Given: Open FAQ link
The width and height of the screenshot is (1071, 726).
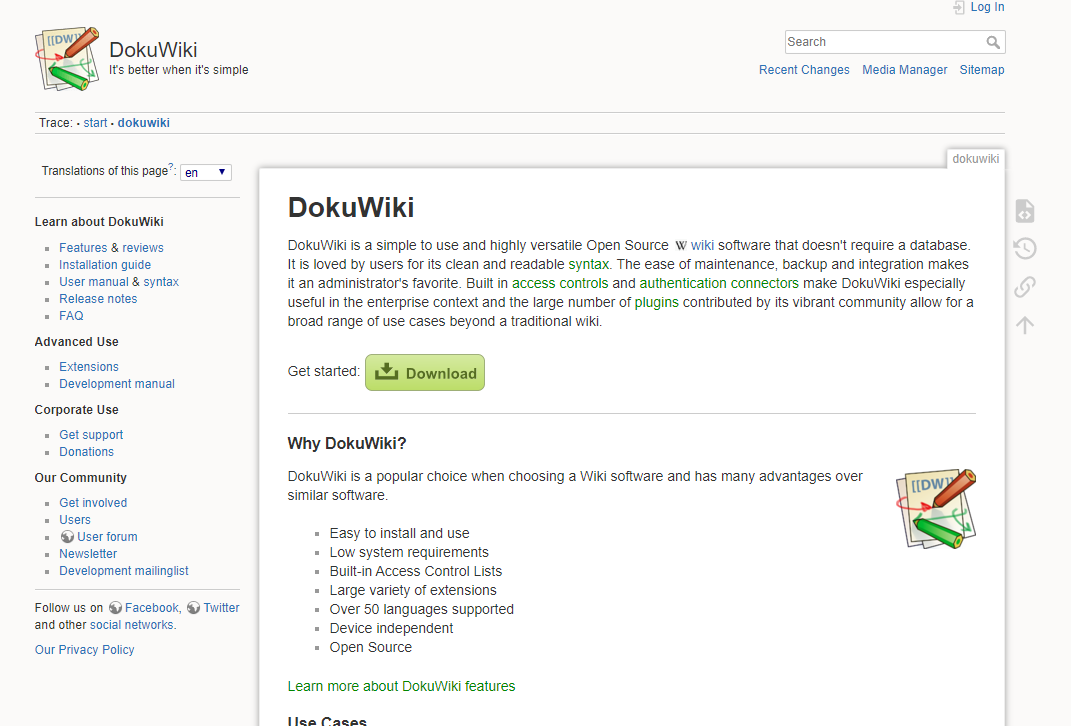Looking at the screenshot, I should coord(71,316).
